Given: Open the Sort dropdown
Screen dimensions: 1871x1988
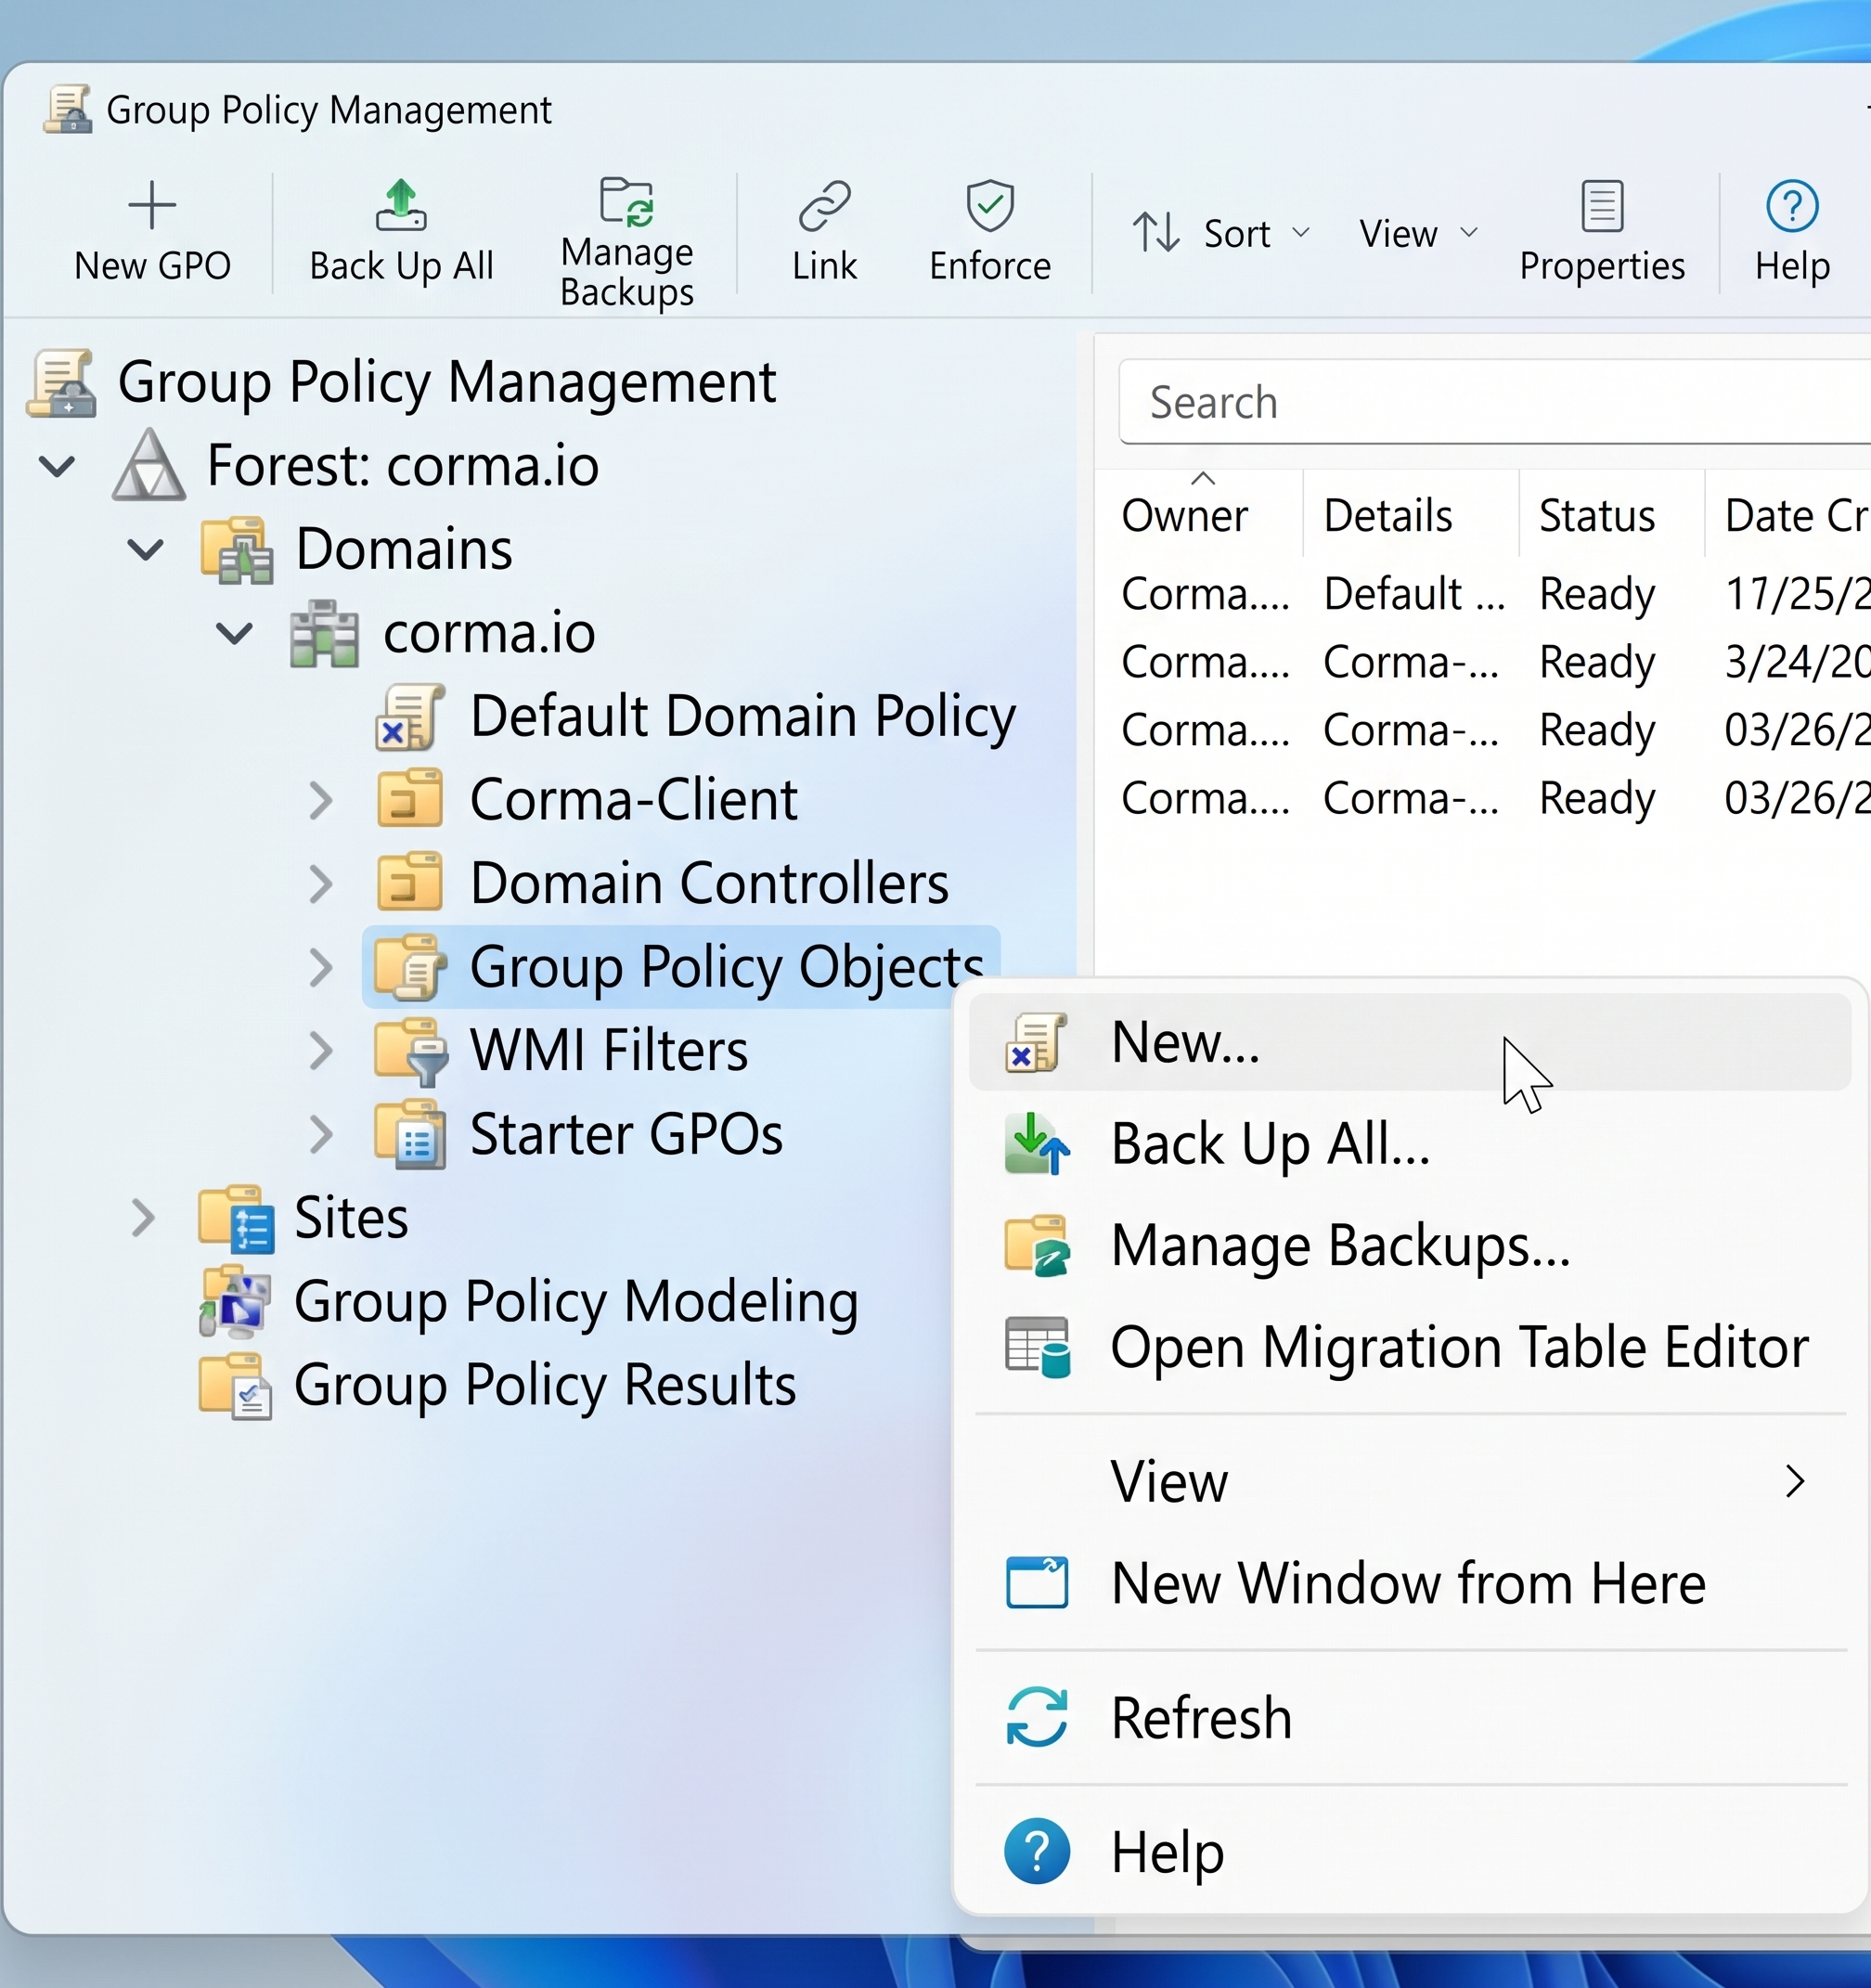Looking at the screenshot, I should [x=1220, y=233].
